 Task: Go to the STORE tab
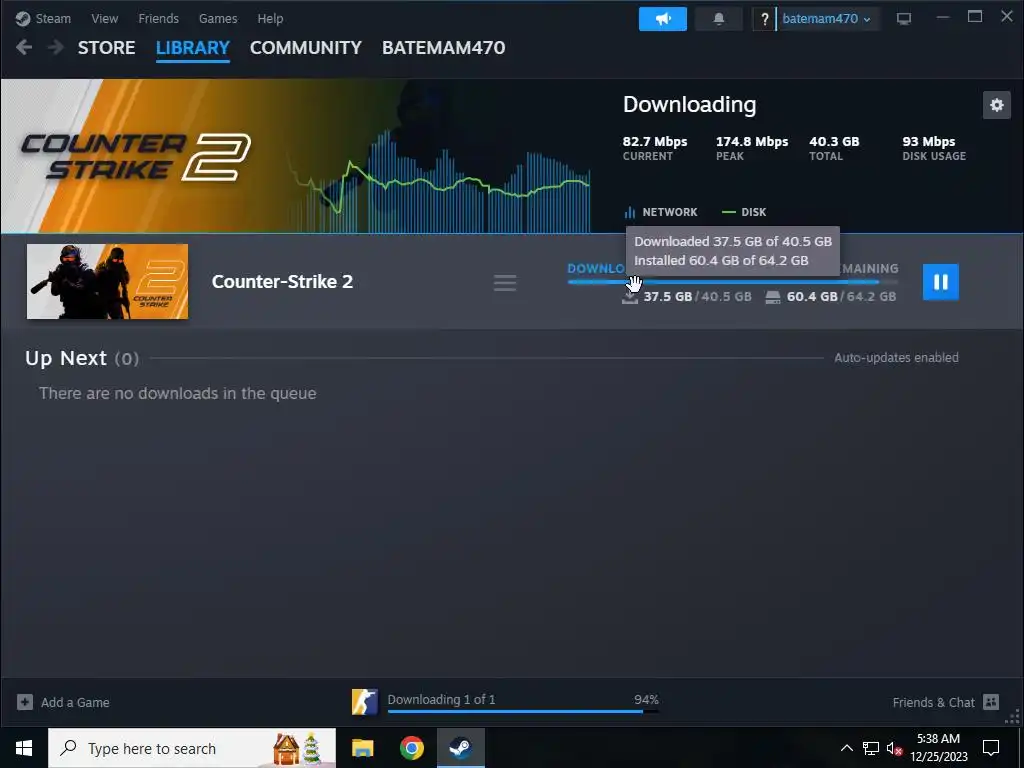click(106, 48)
